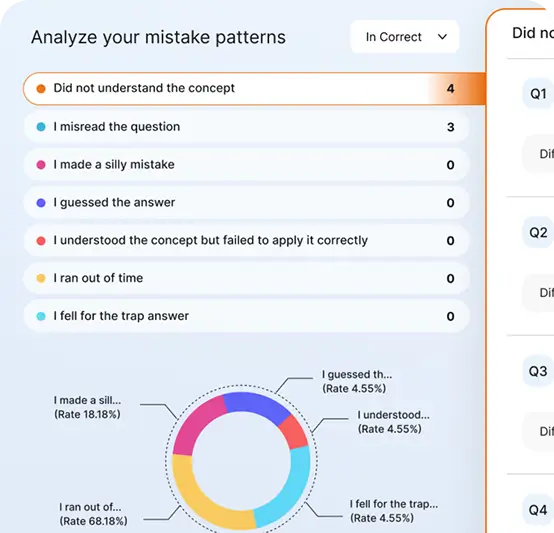
Task: Click 'Analyze your mistake patterns' heading
Action: (158, 37)
